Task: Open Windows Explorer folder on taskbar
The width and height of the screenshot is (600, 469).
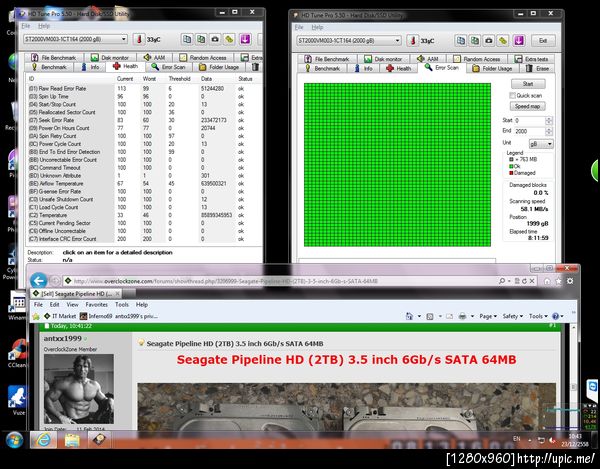Action: pyautogui.click(x=72, y=440)
